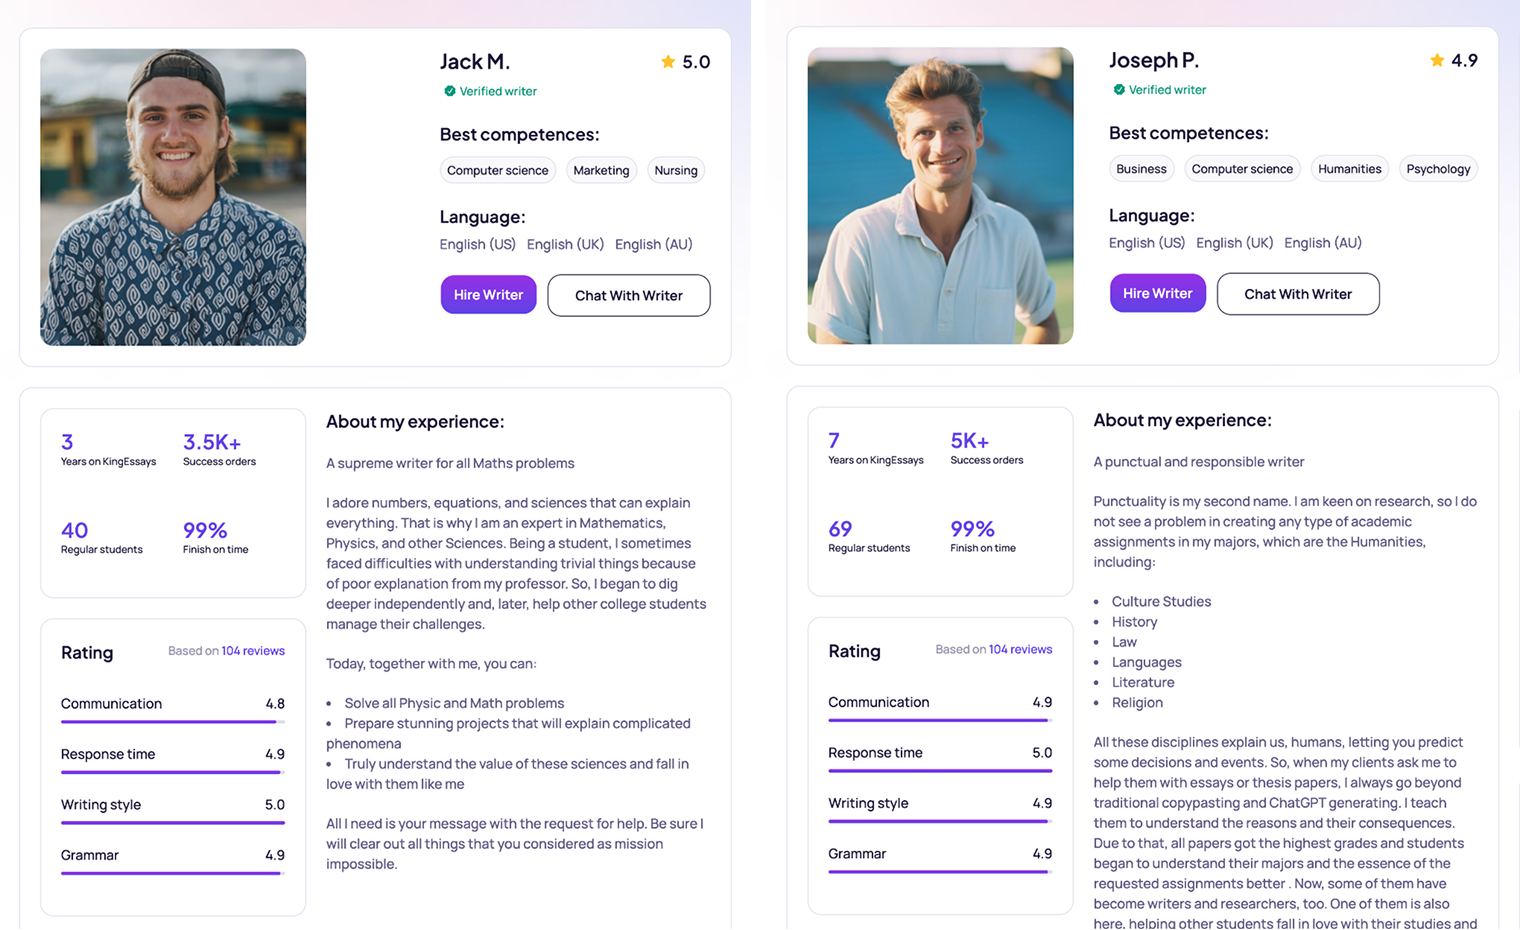Start a chat with Joseph P.
Viewport: 1520px width, 930px height.
[1298, 294]
